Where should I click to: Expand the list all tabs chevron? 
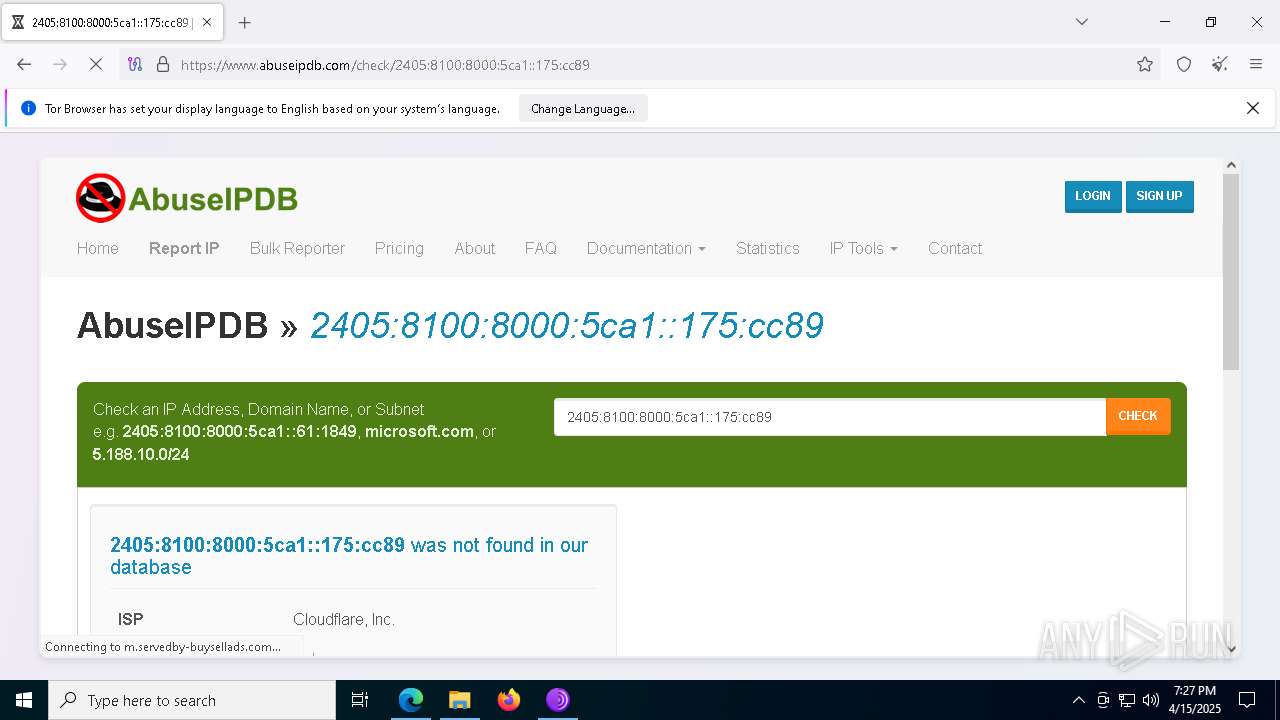(1081, 22)
